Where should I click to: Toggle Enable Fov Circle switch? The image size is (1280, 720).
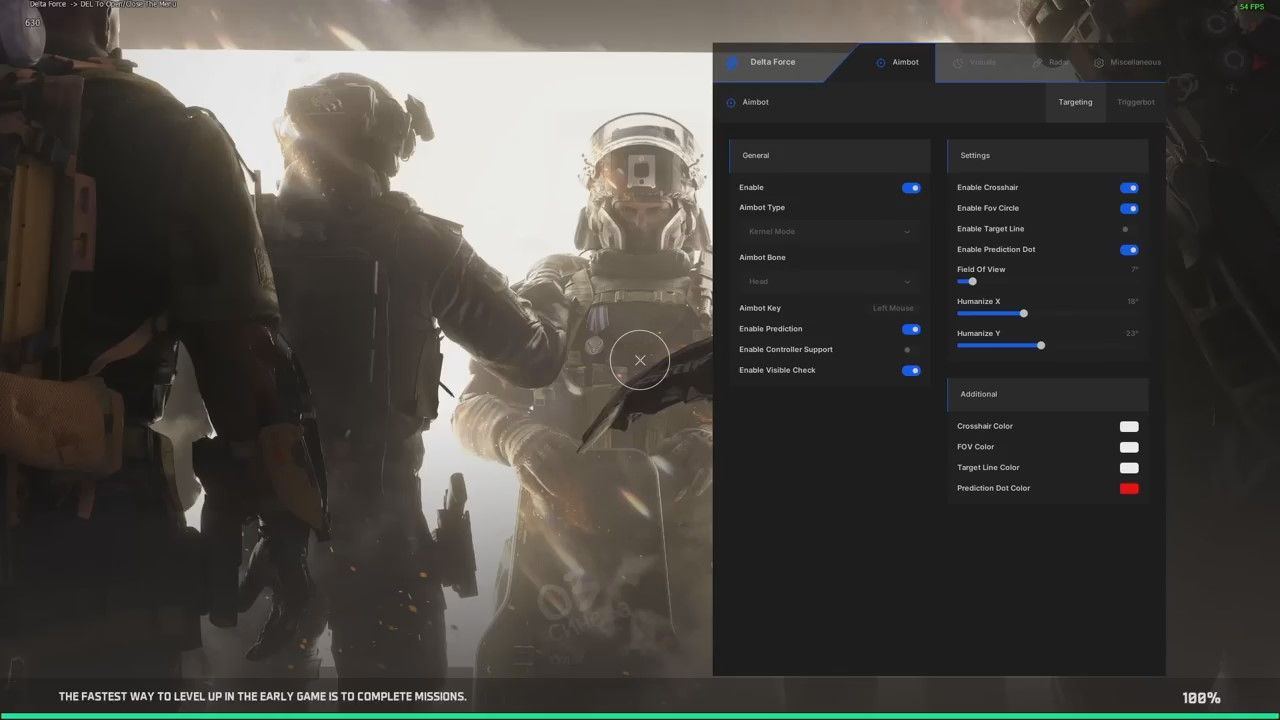pyautogui.click(x=1129, y=209)
